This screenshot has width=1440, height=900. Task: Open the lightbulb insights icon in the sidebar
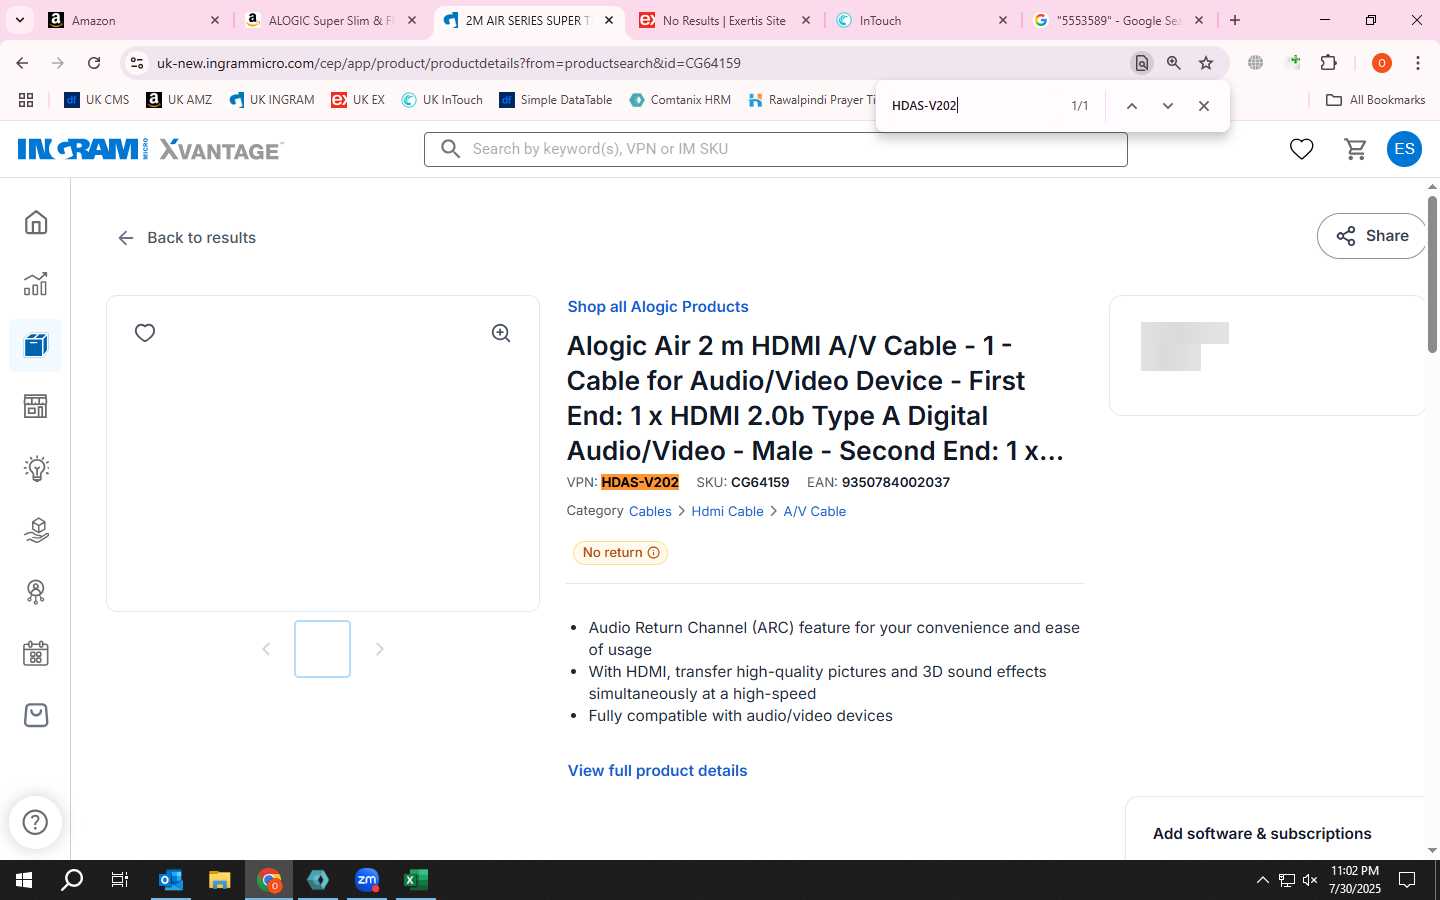(36, 468)
